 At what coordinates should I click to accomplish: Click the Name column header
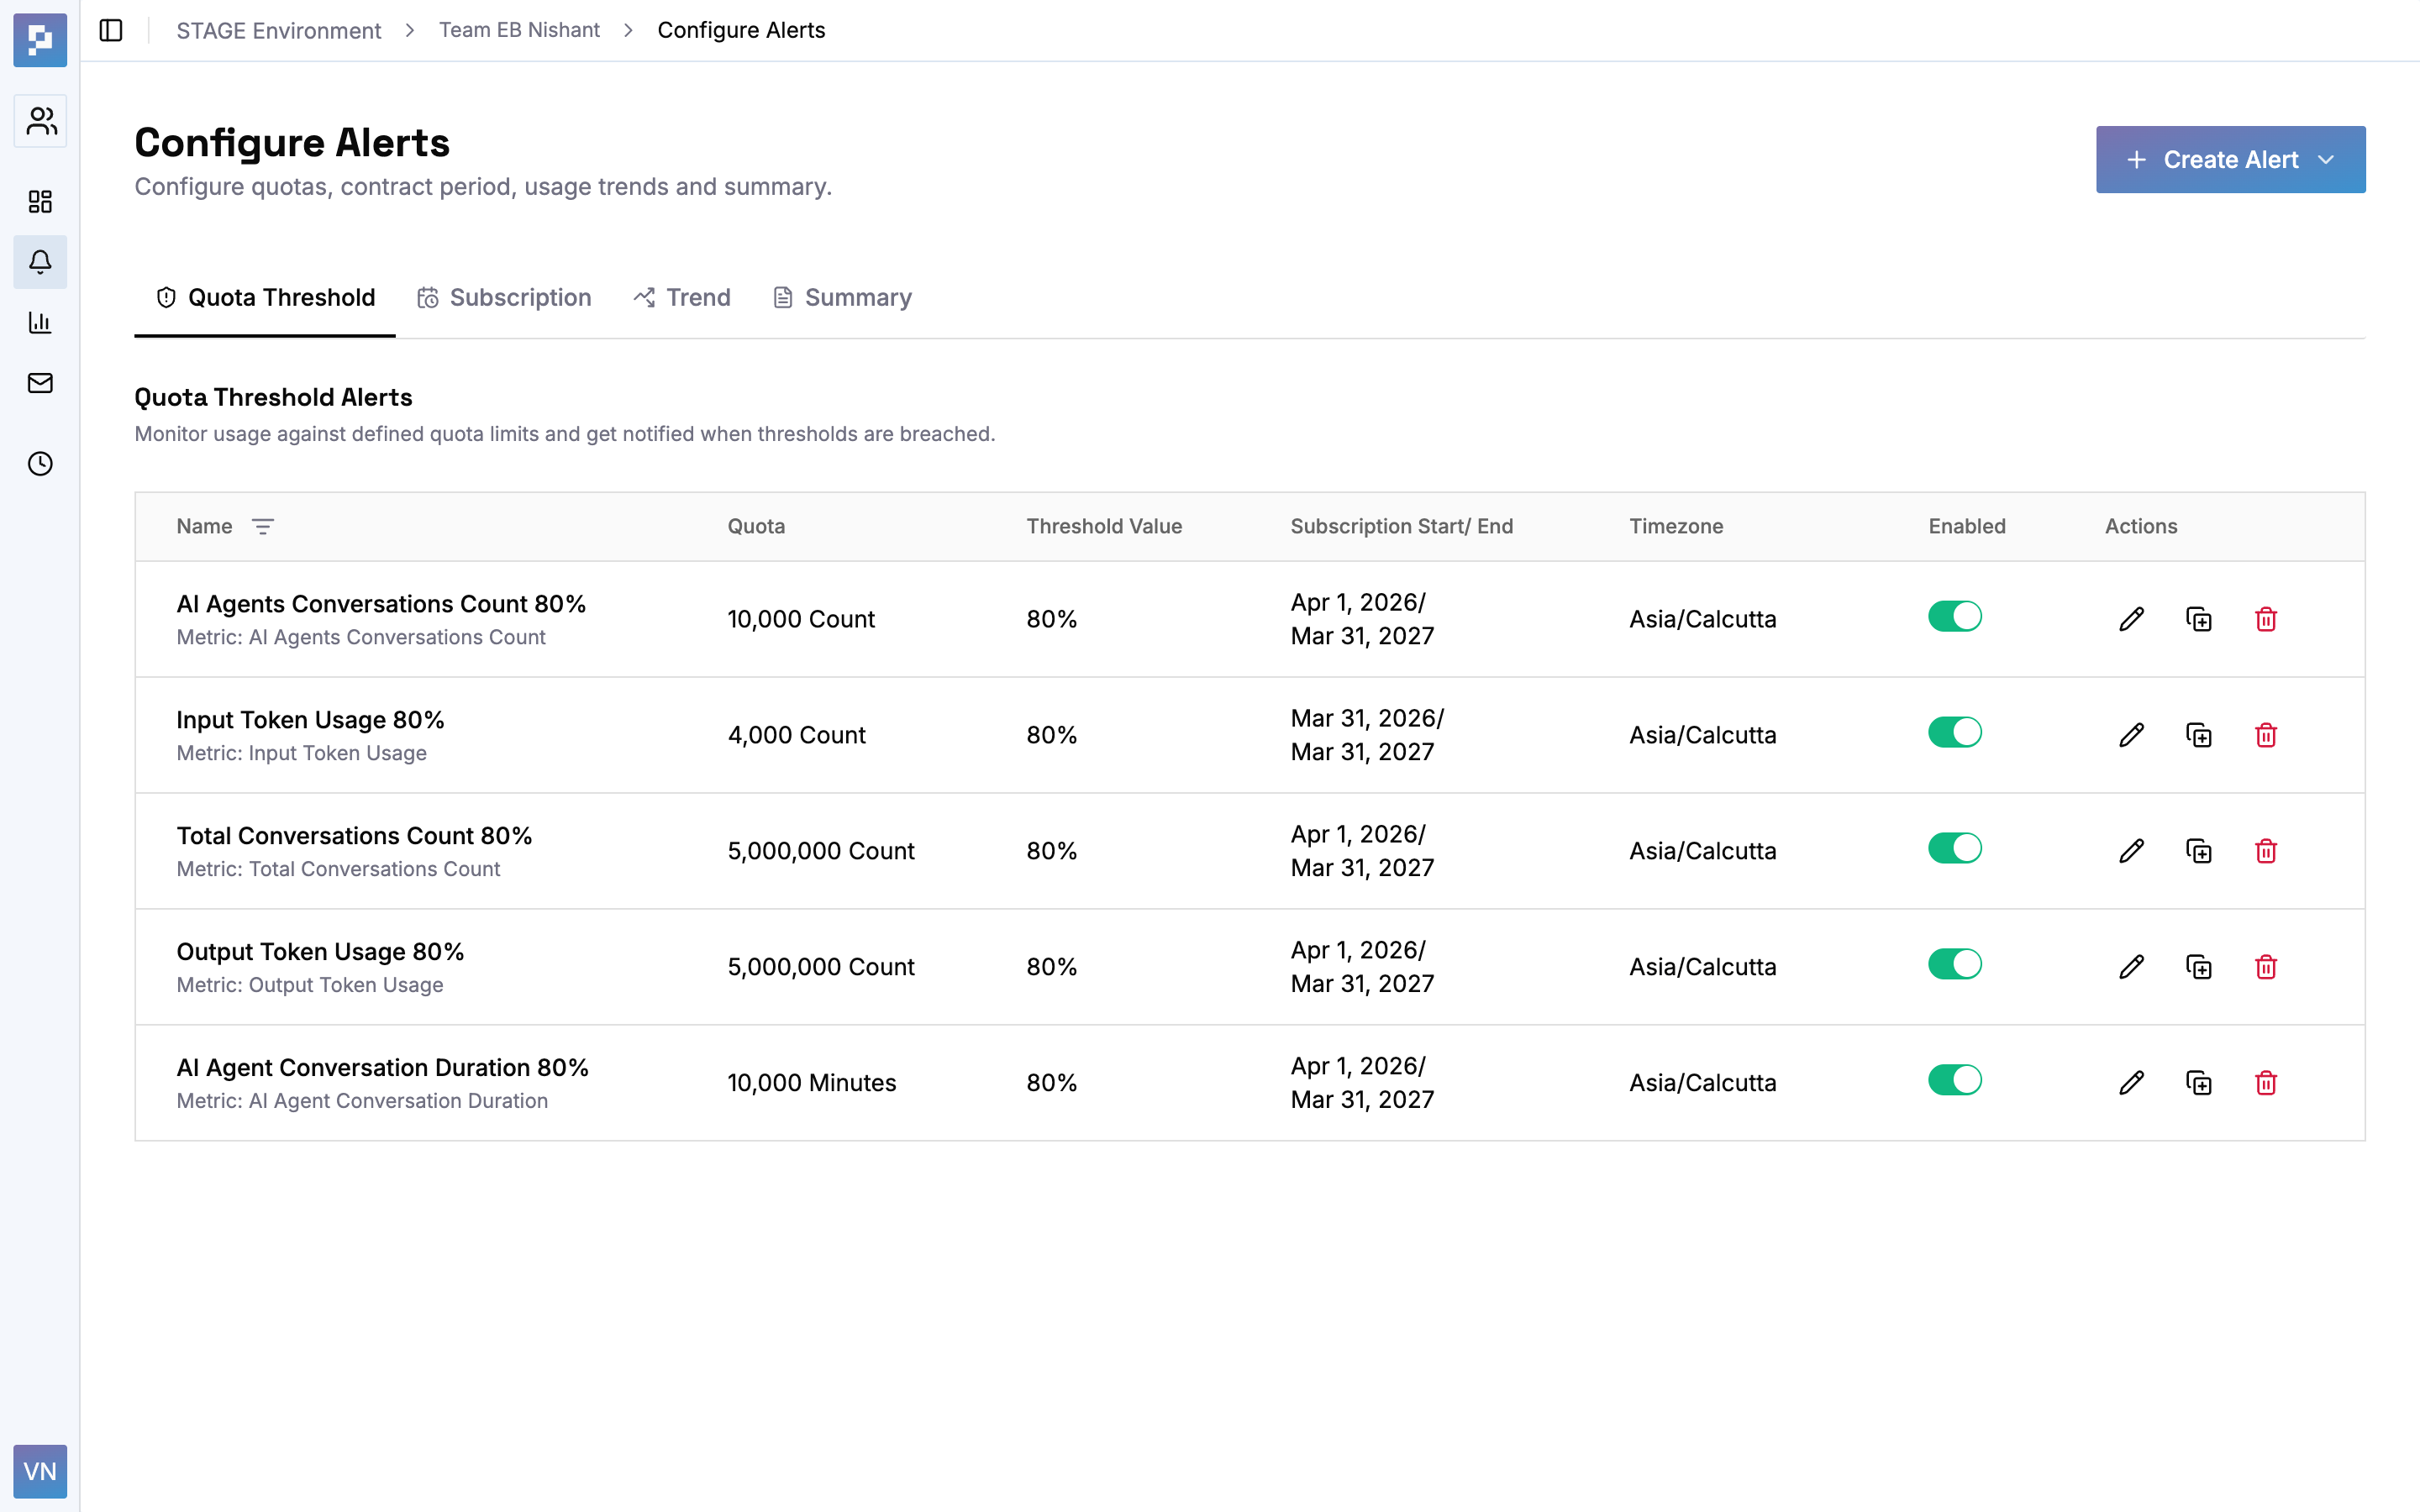[204, 526]
